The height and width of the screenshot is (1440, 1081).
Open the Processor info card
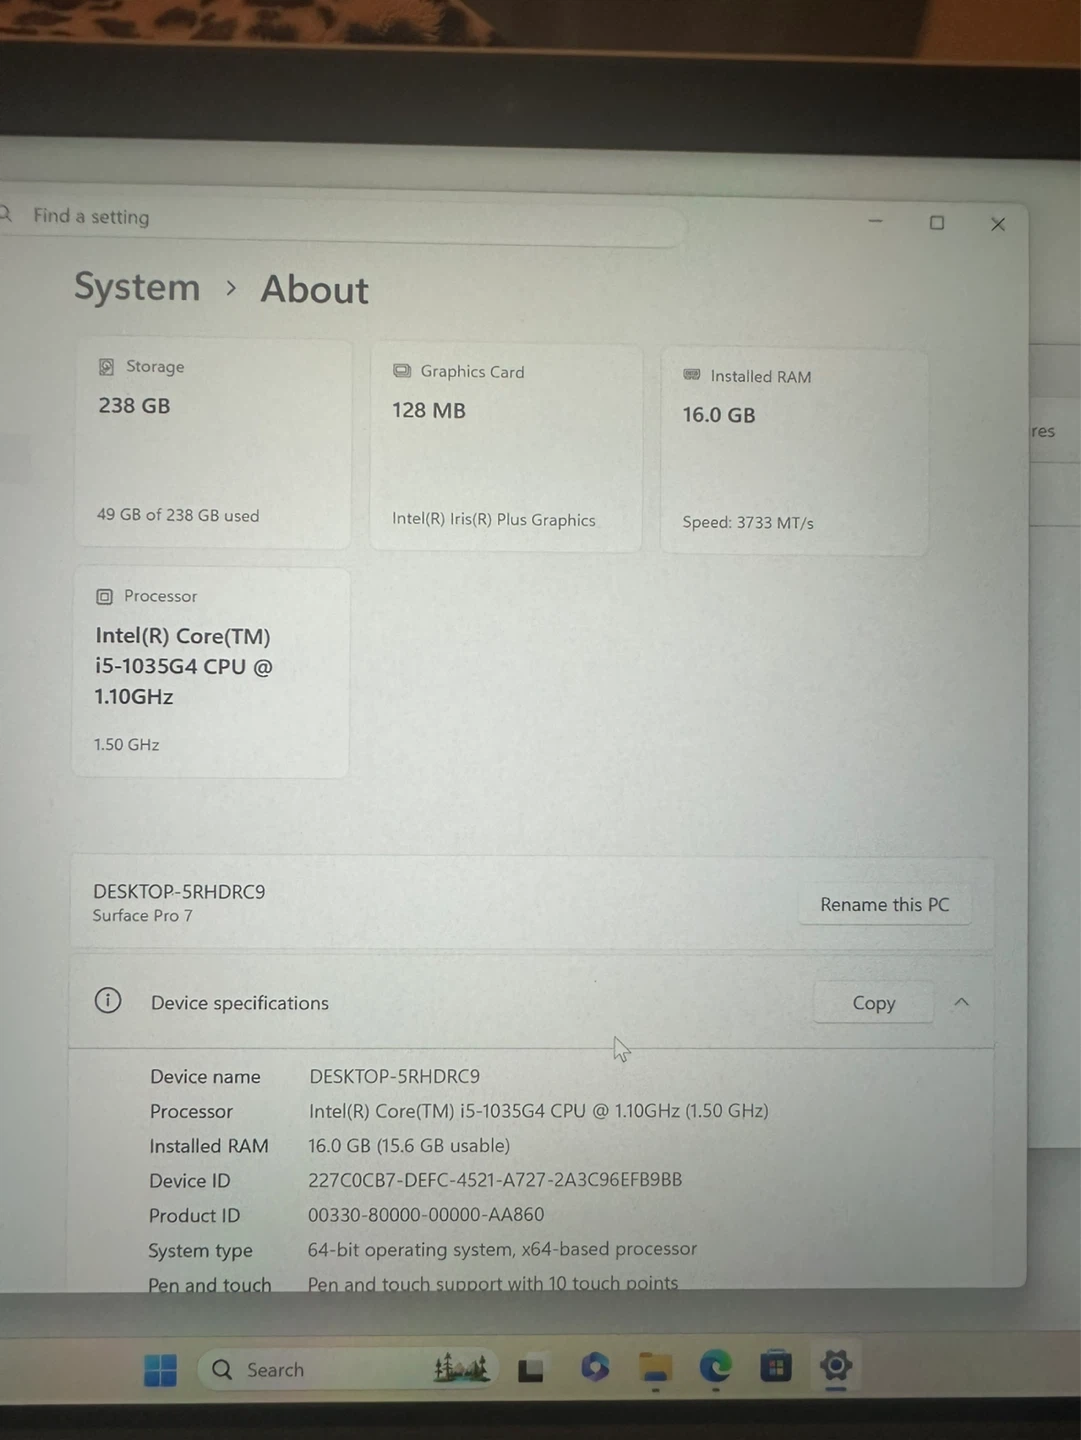[210, 673]
